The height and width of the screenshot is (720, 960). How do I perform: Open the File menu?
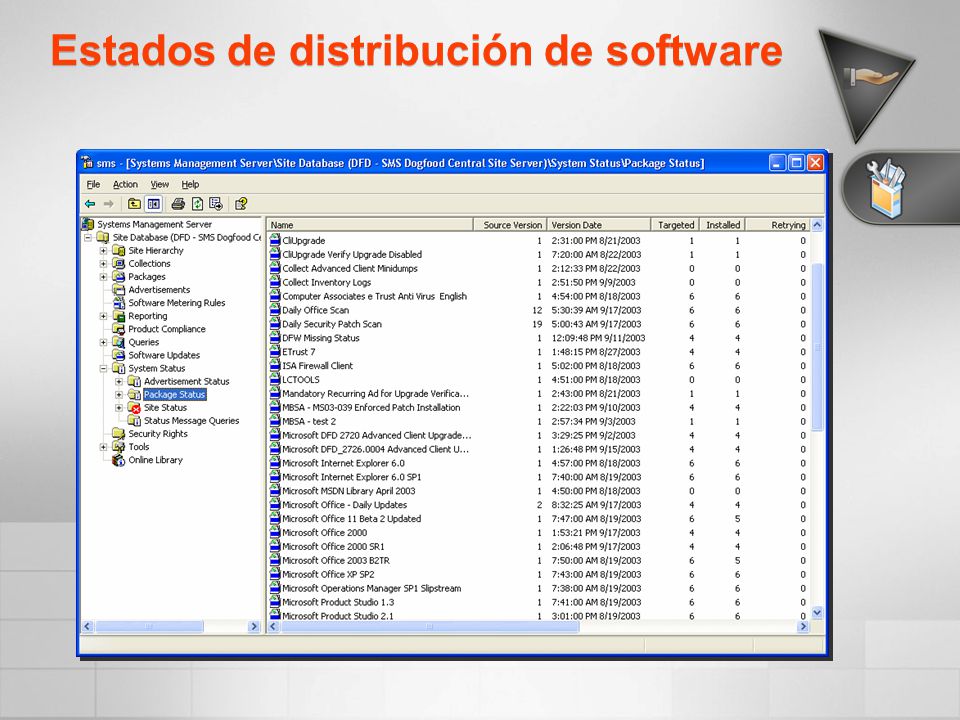pos(93,184)
